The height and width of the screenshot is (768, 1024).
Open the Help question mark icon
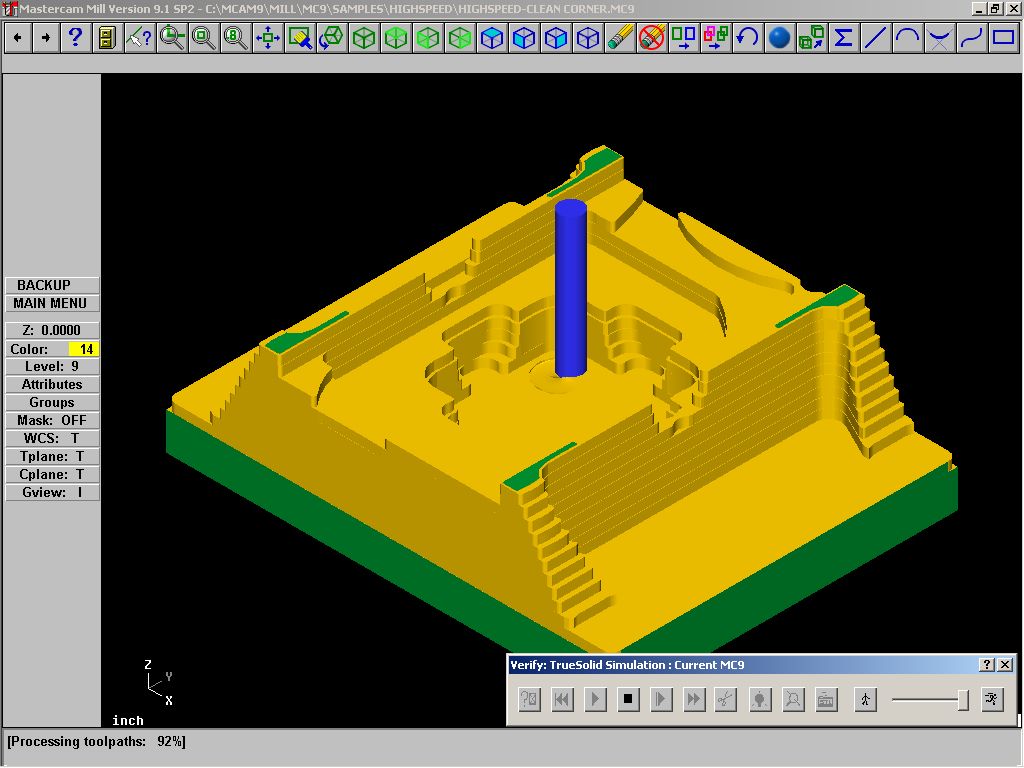pyautogui.click(x=75, y=38)
